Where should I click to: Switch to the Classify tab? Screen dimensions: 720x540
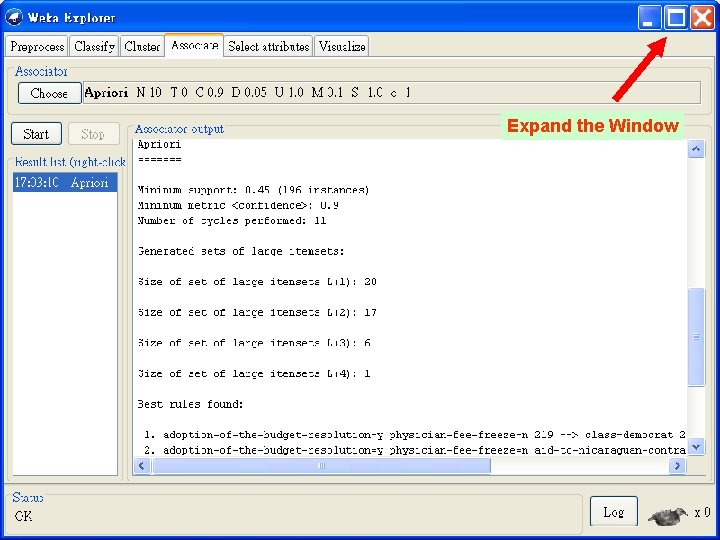point(94,46)
